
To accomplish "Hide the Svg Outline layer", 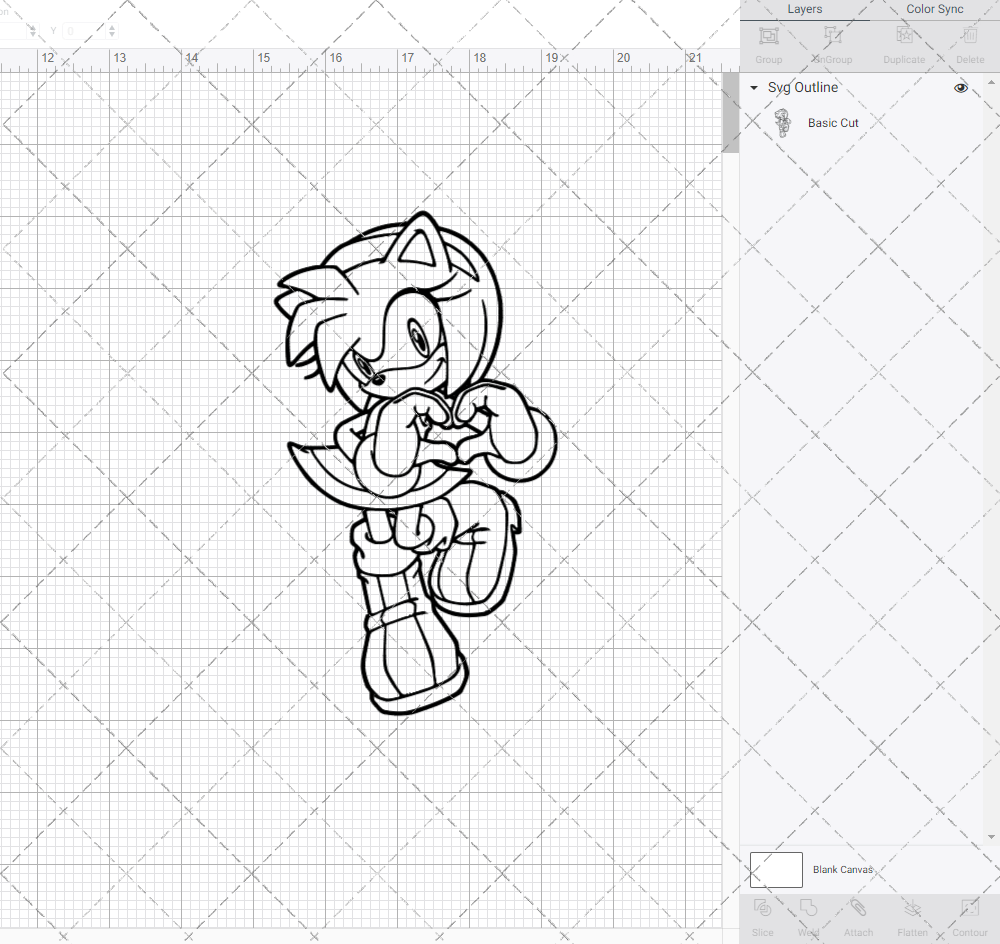I will (x=960, y=88).
